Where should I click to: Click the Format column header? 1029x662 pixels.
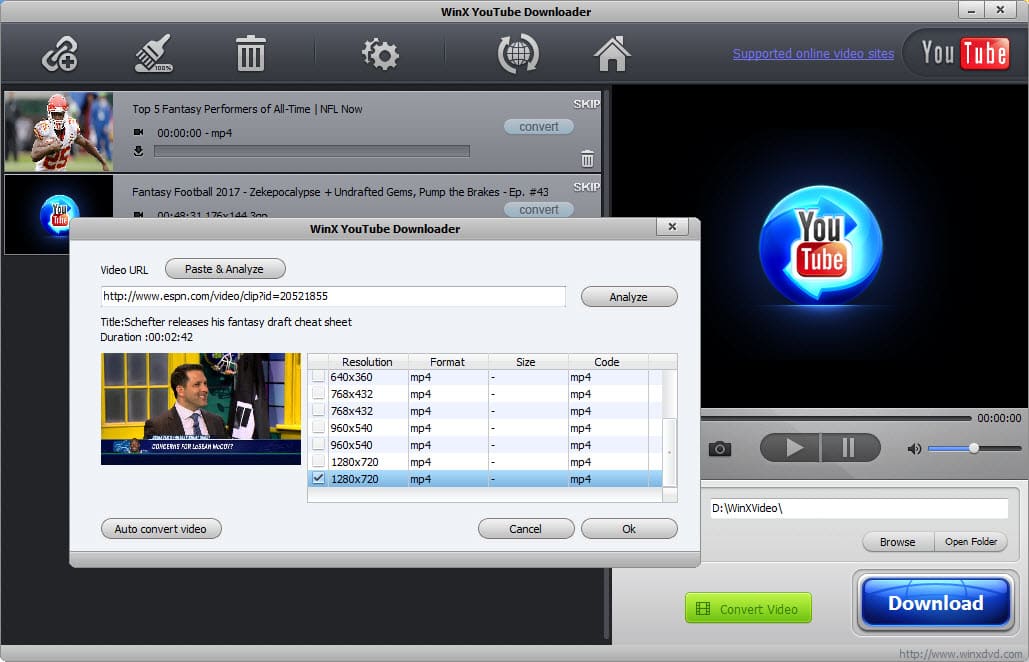pyautogui.click(x=448, y=362)
